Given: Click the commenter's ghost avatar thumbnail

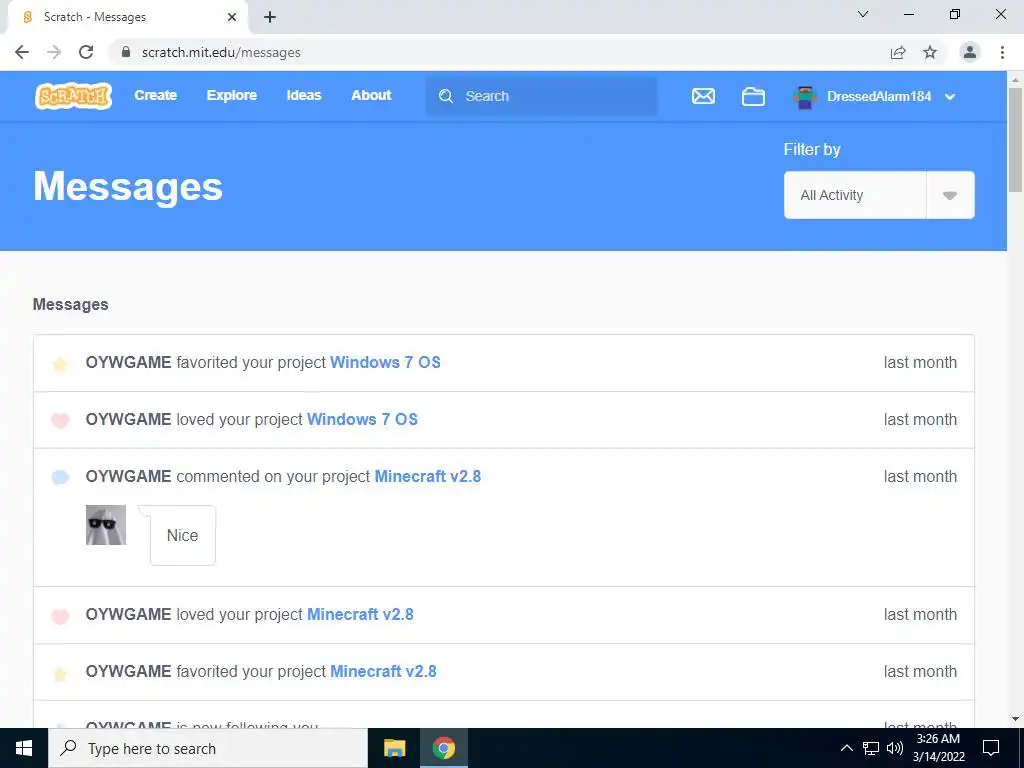Looking at the screenshot, I should tap(106, 525).
